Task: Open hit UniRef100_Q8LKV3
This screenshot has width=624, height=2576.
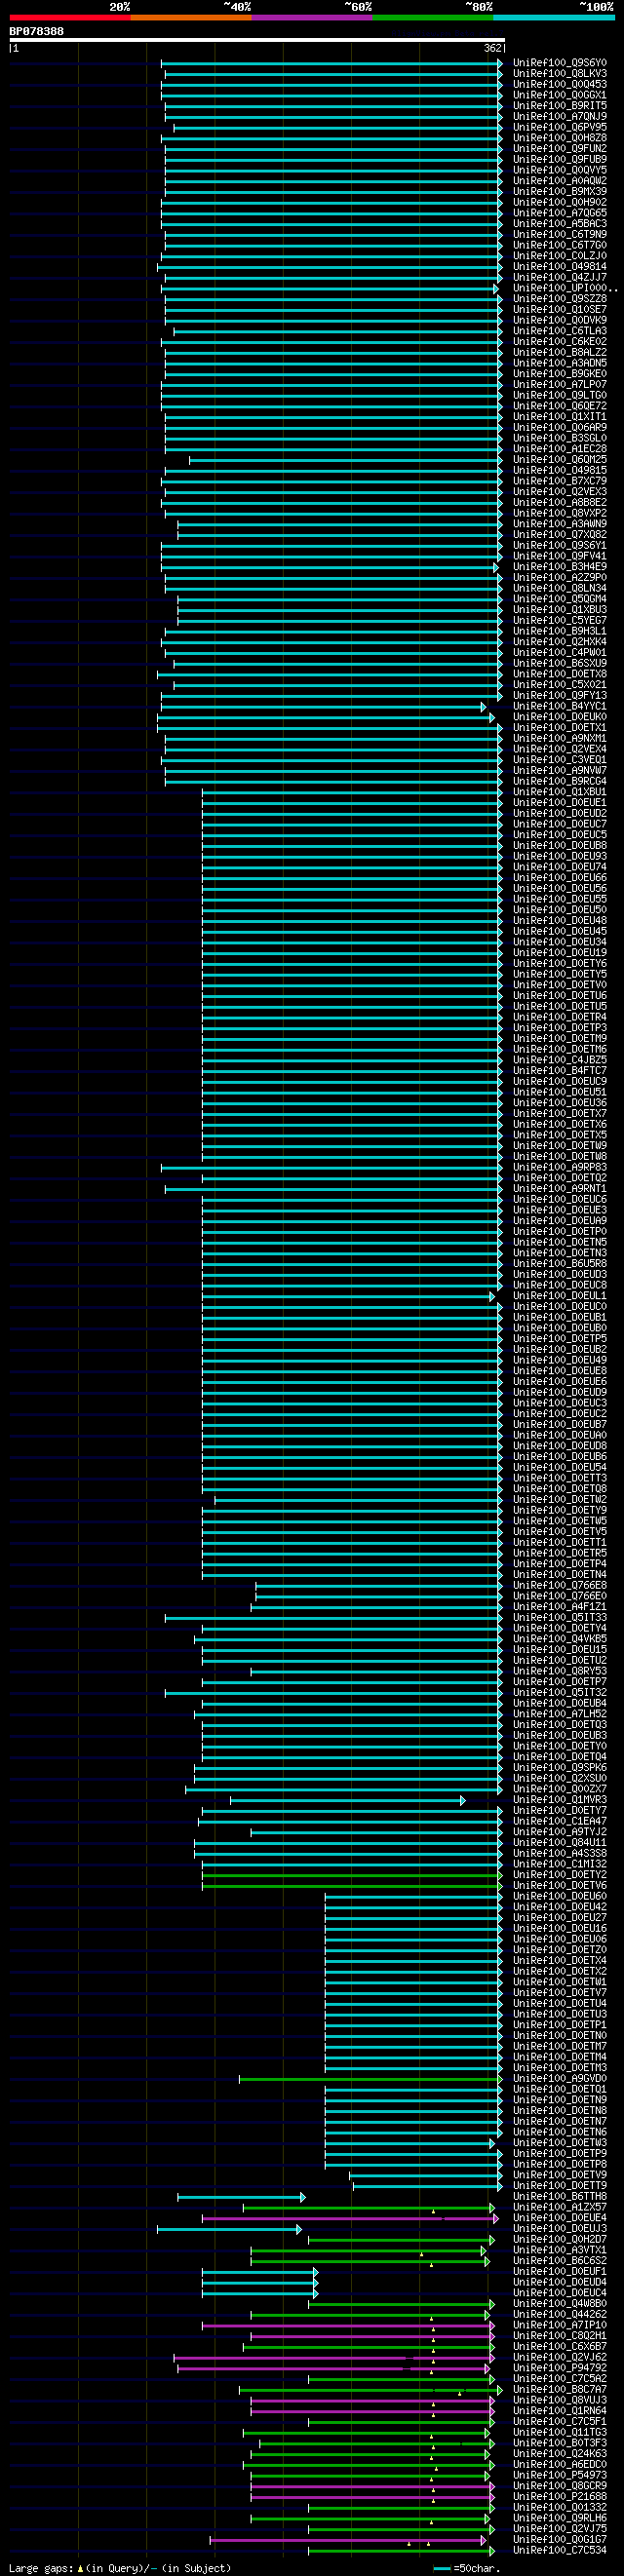Action: click(560, 74)
